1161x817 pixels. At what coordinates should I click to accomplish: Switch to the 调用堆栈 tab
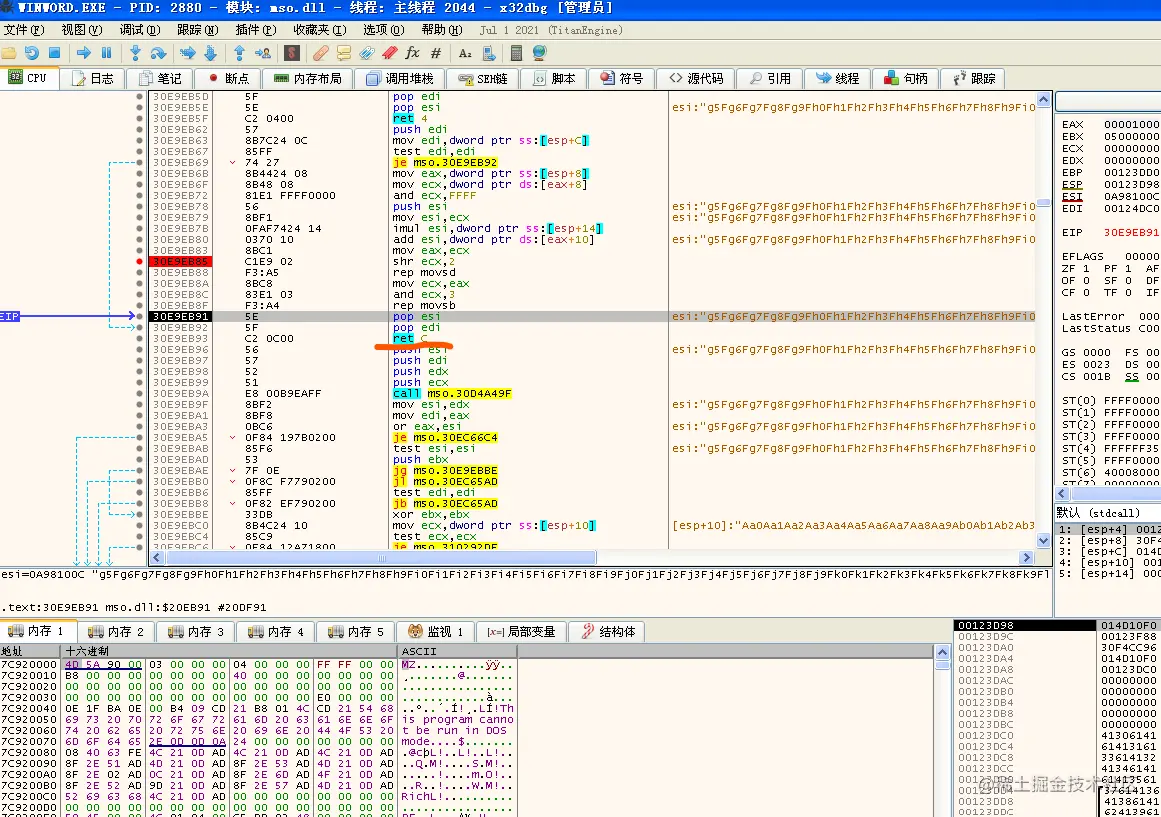(x=399, y=79)
